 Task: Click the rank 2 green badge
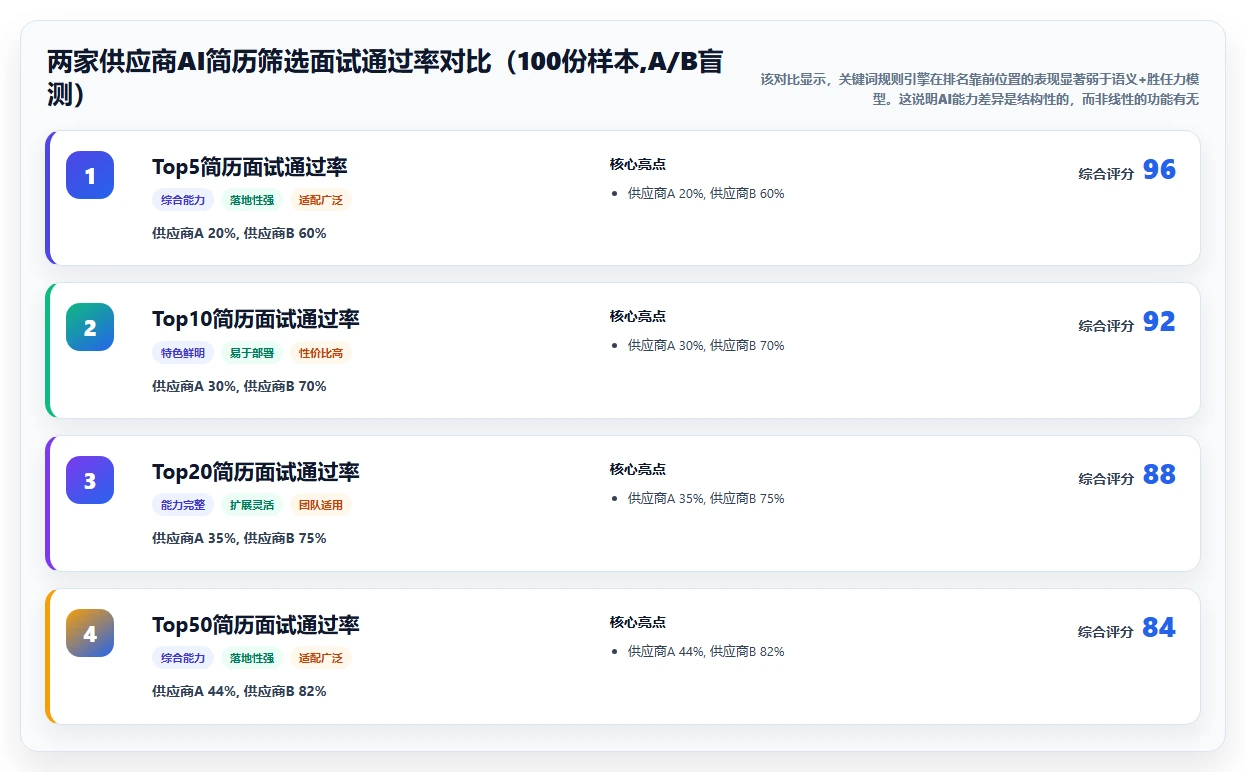[90, 327]
